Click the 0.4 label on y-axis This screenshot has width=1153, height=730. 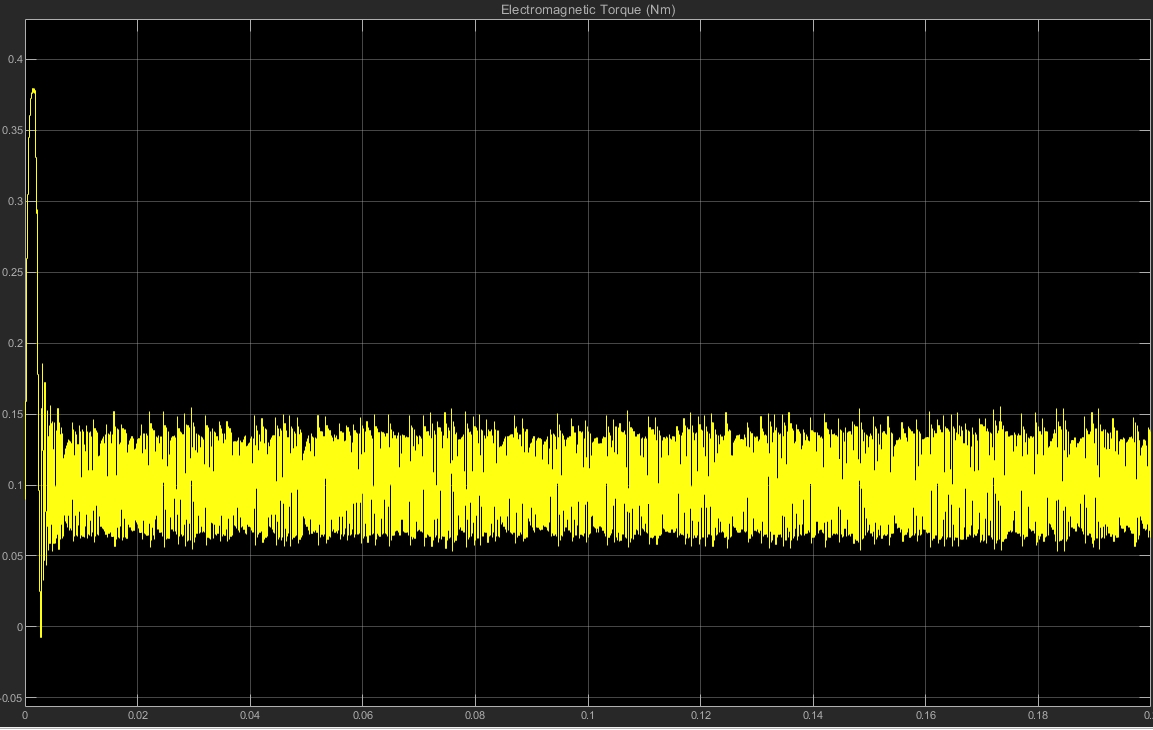[14, 59]
